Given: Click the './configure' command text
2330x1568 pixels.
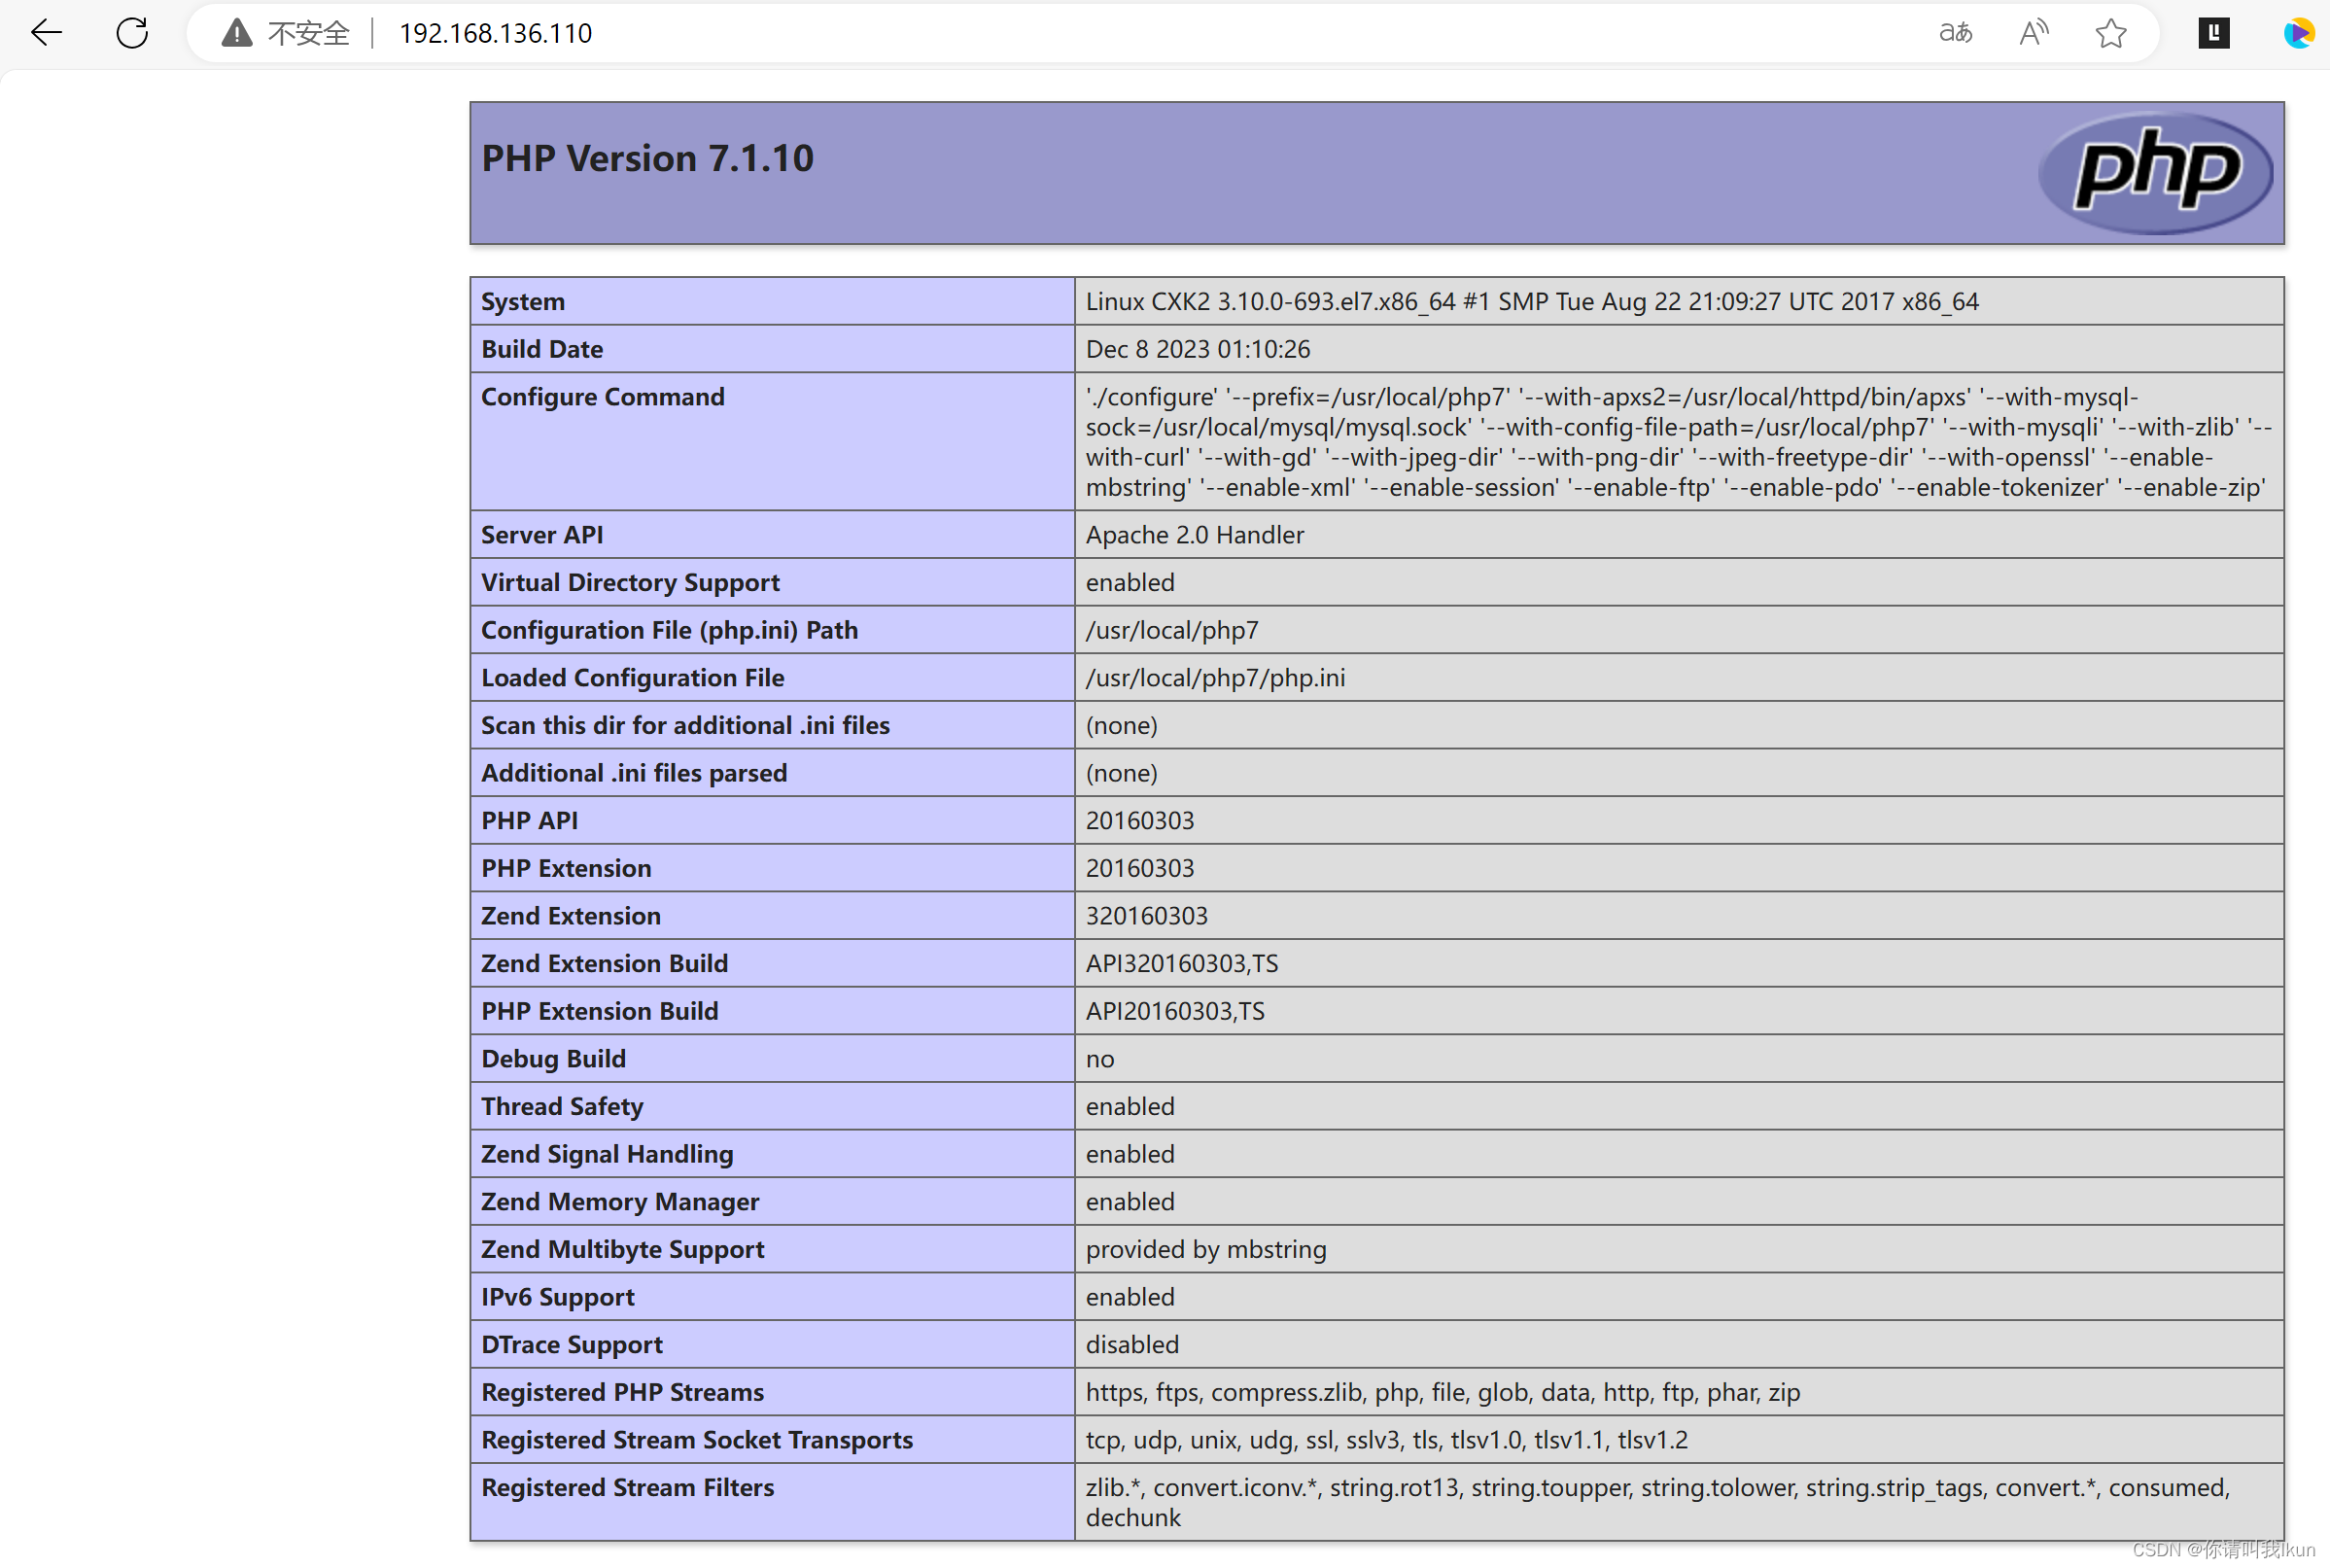Looking at the screenshot, I should coord(1679,442).
